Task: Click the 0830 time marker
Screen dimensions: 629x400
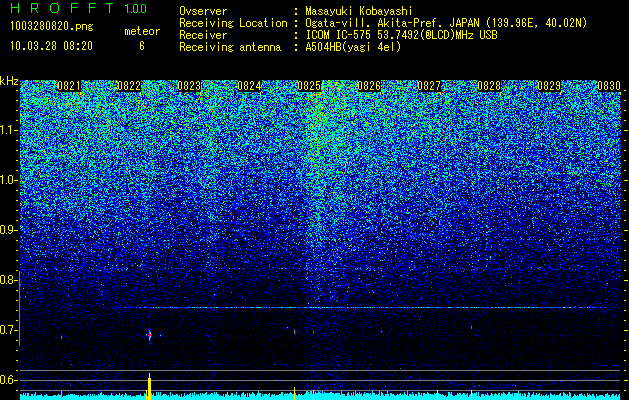Action: tap(609, 86)
